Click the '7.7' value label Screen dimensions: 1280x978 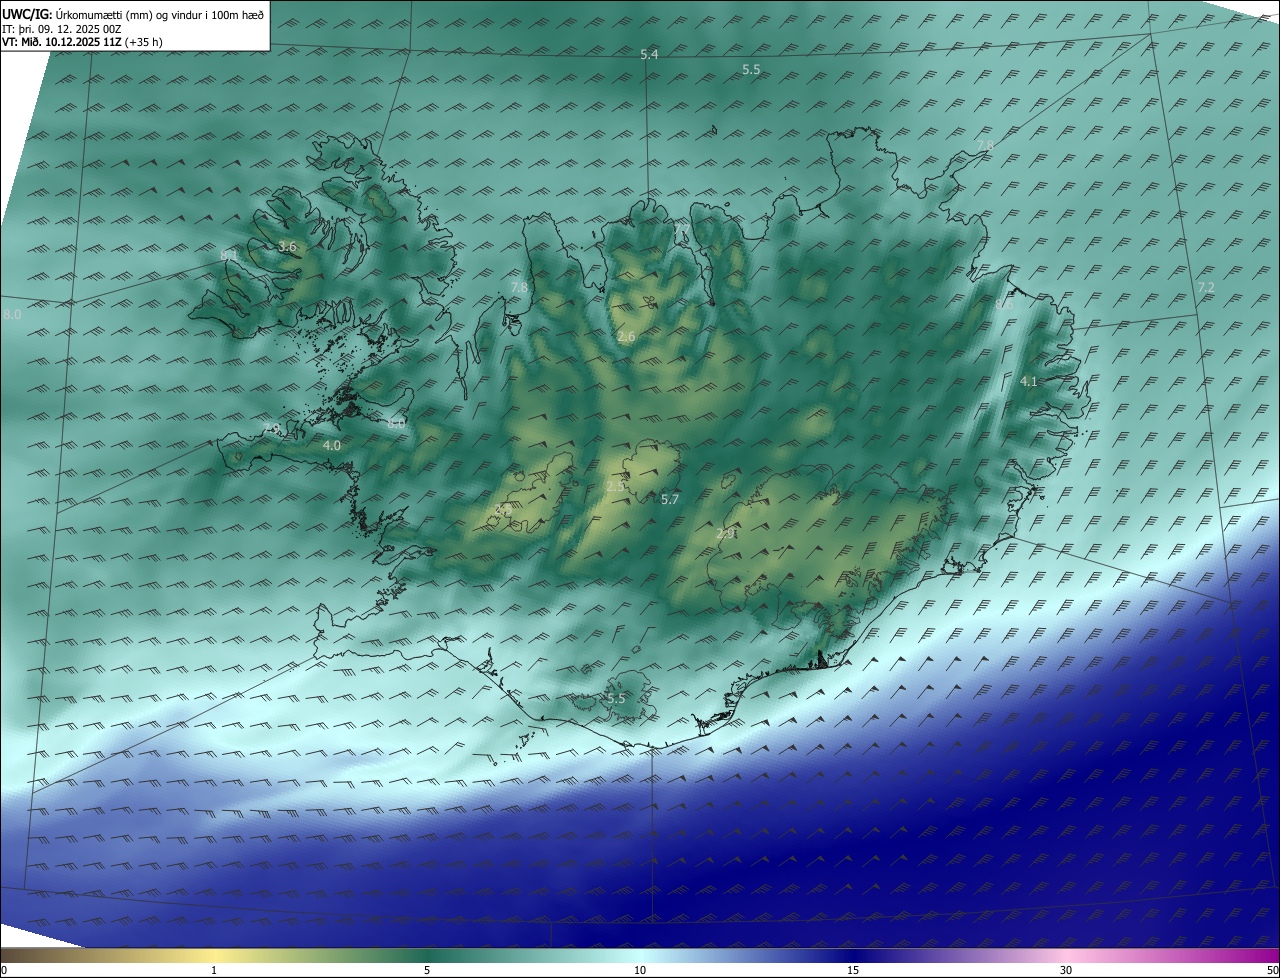point(681,231)
